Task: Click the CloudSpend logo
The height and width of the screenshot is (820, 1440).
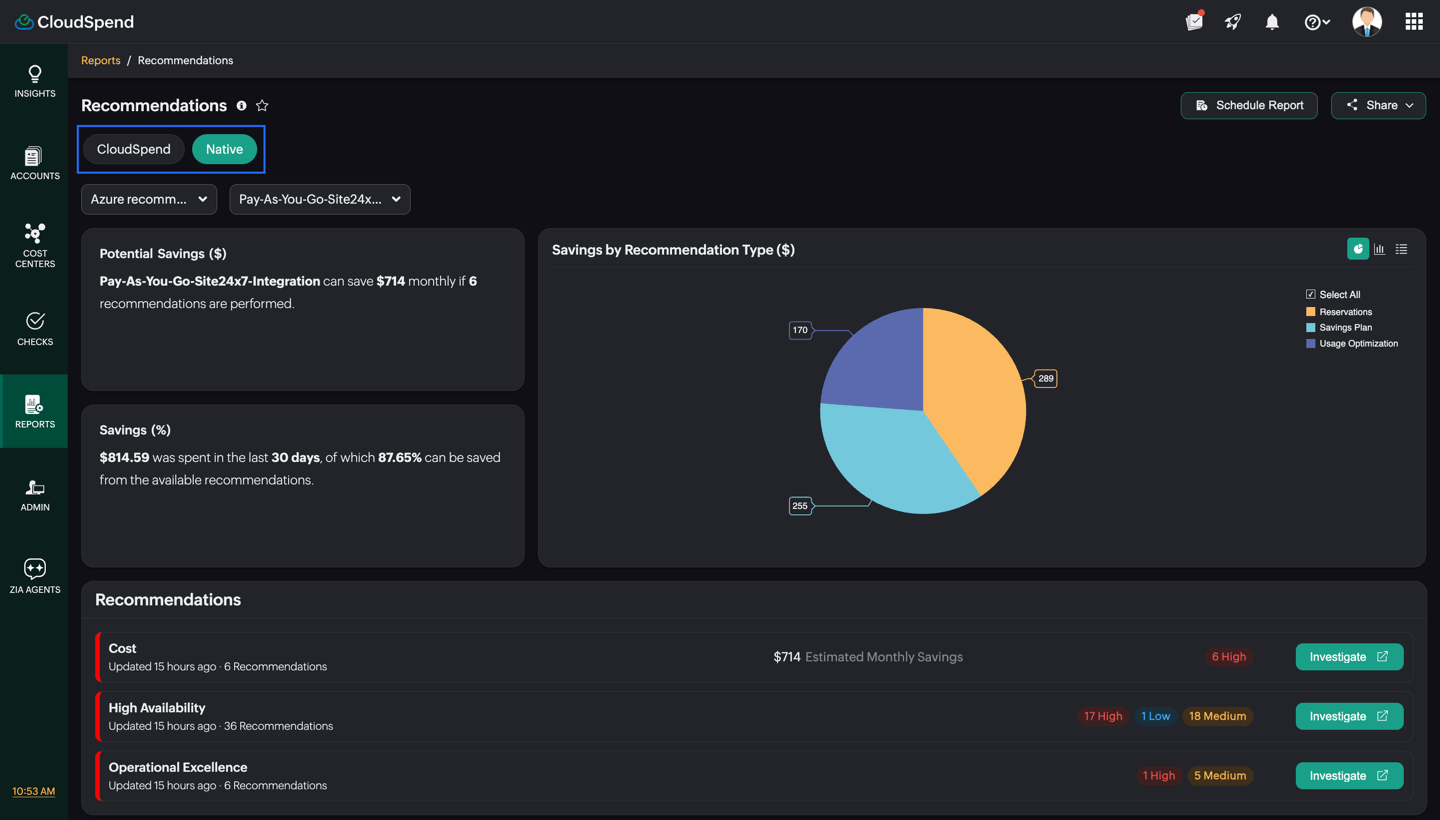Action: [74, 22]
